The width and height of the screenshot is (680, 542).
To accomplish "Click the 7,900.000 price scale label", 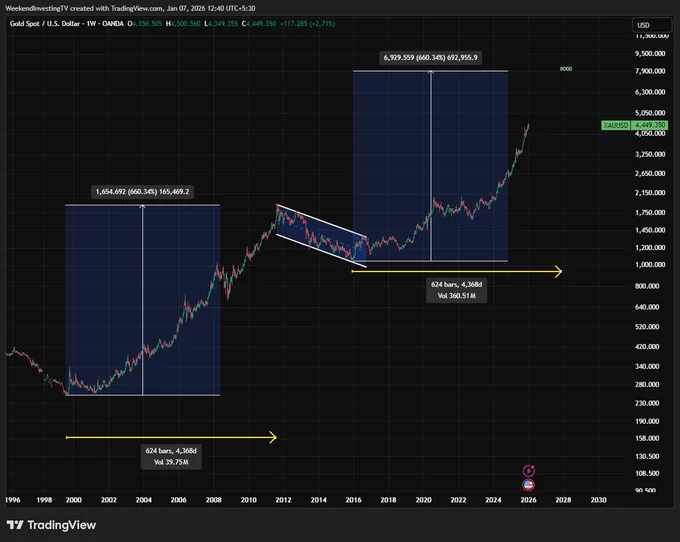I will coord(650,71).
